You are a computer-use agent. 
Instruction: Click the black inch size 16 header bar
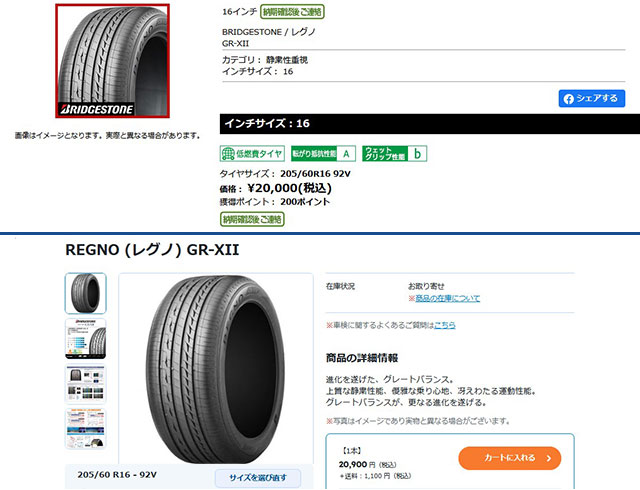click(x=430, y=124)
